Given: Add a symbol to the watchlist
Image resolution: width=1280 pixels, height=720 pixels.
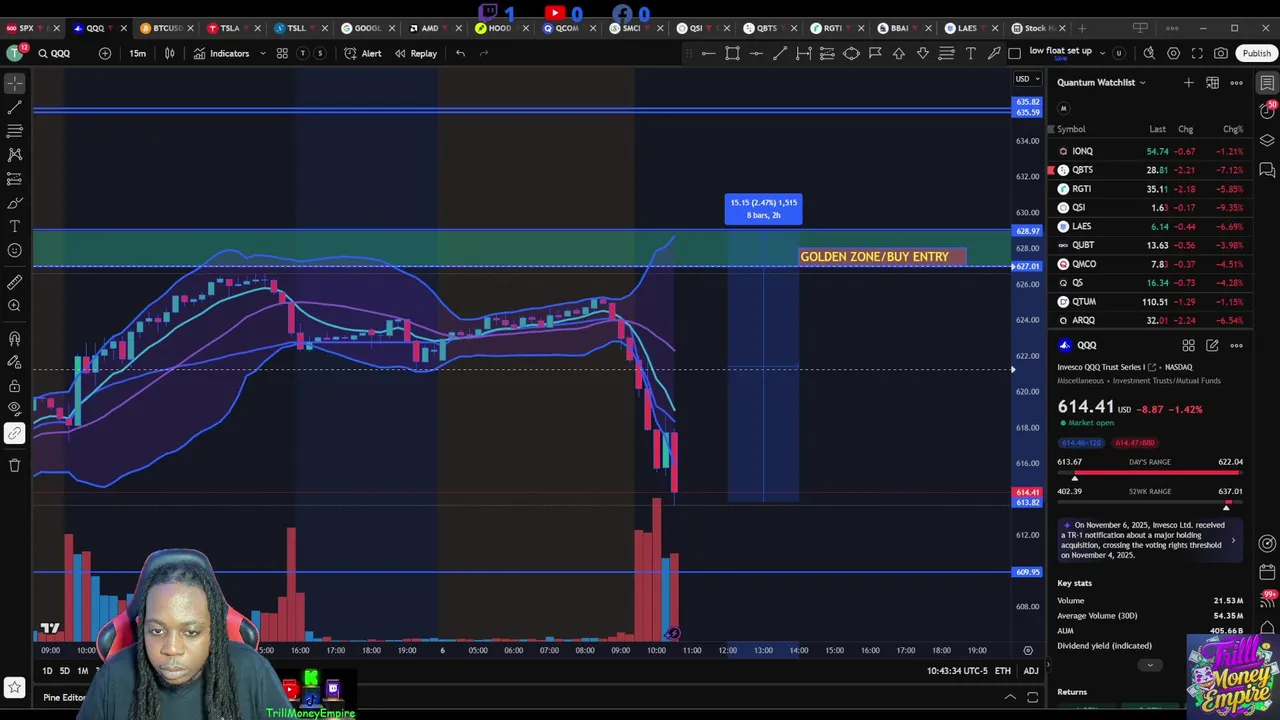Looking at the screenshot, I should coord(1188,82).
